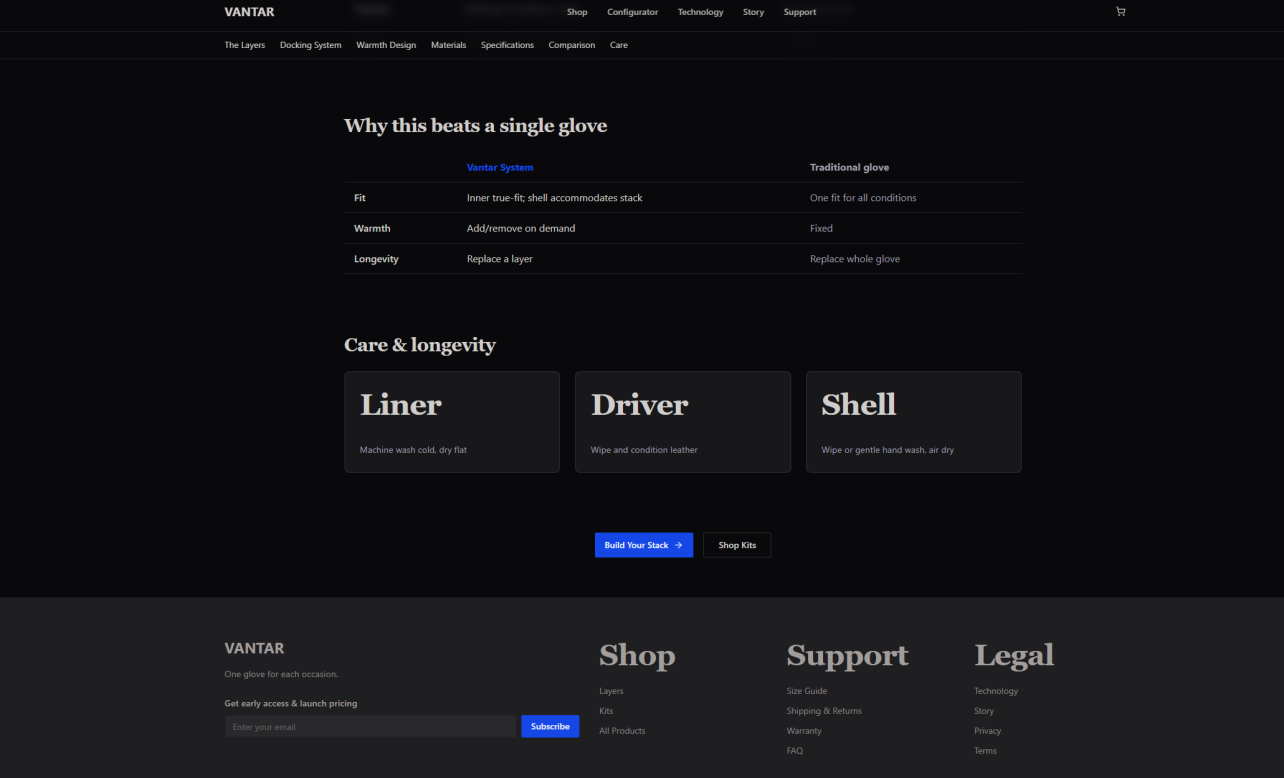
Task: Select the Driver care card
Action: 683,422
